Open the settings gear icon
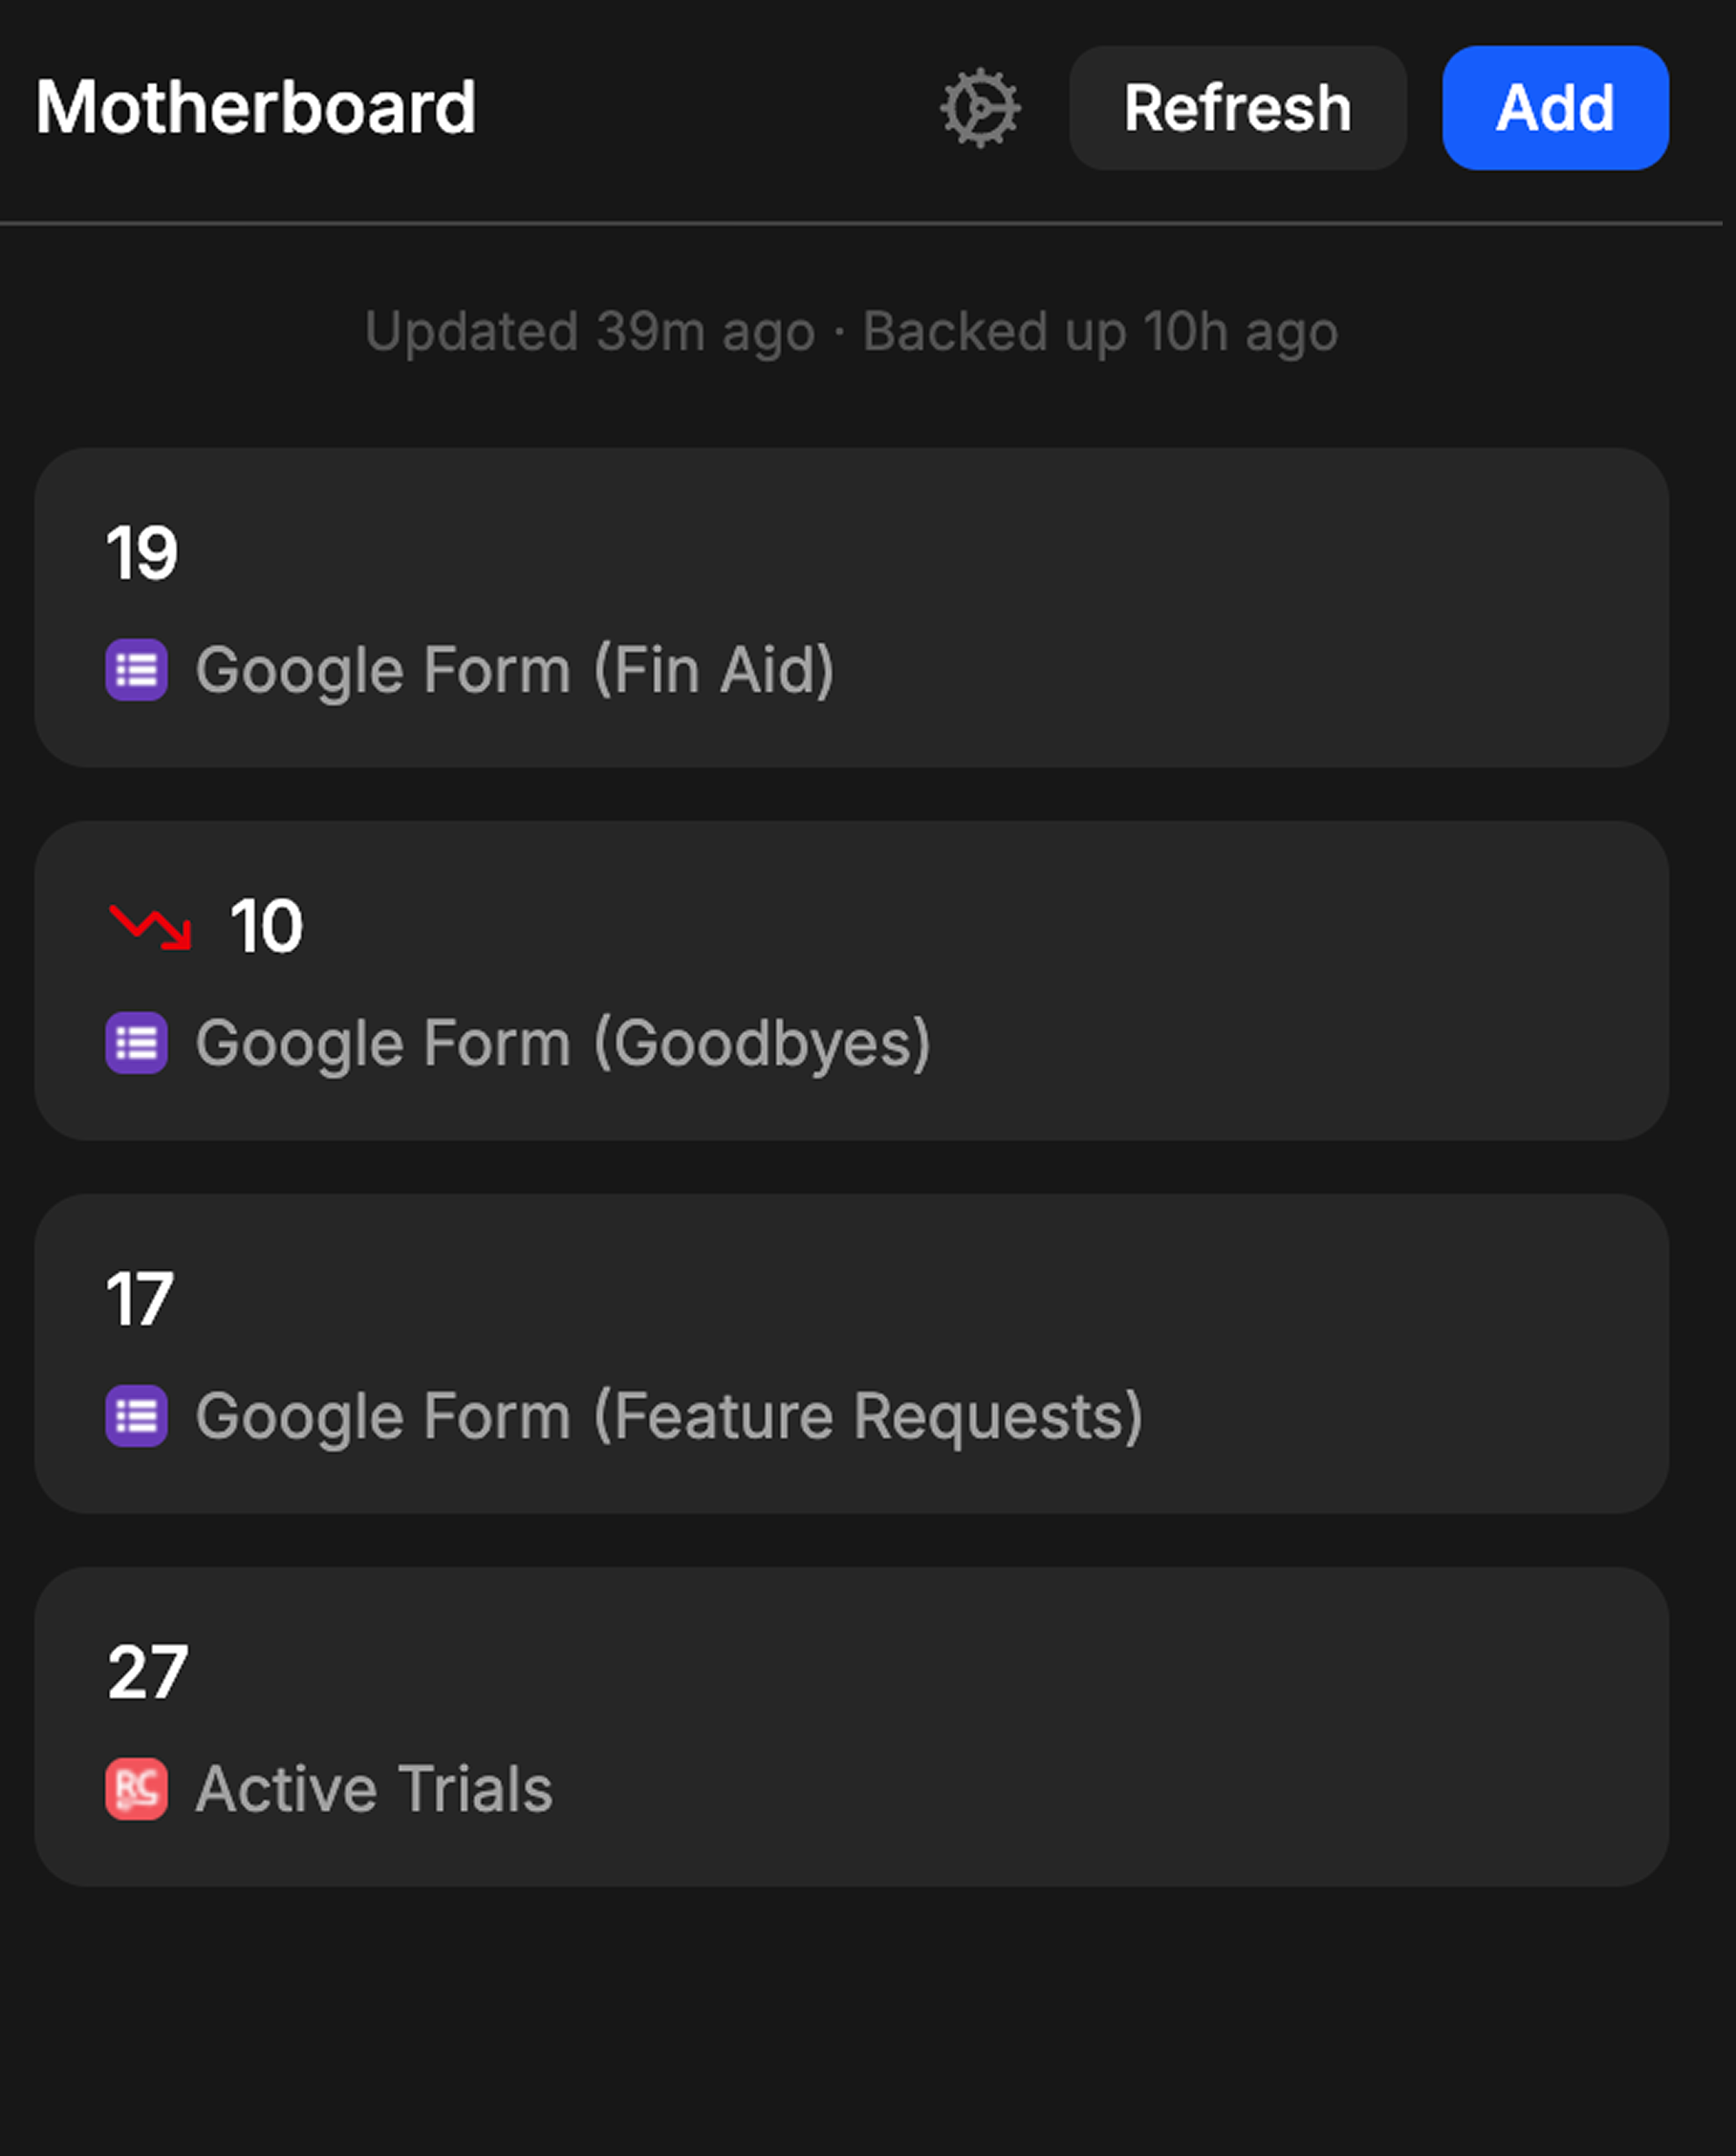 (979, 108)
